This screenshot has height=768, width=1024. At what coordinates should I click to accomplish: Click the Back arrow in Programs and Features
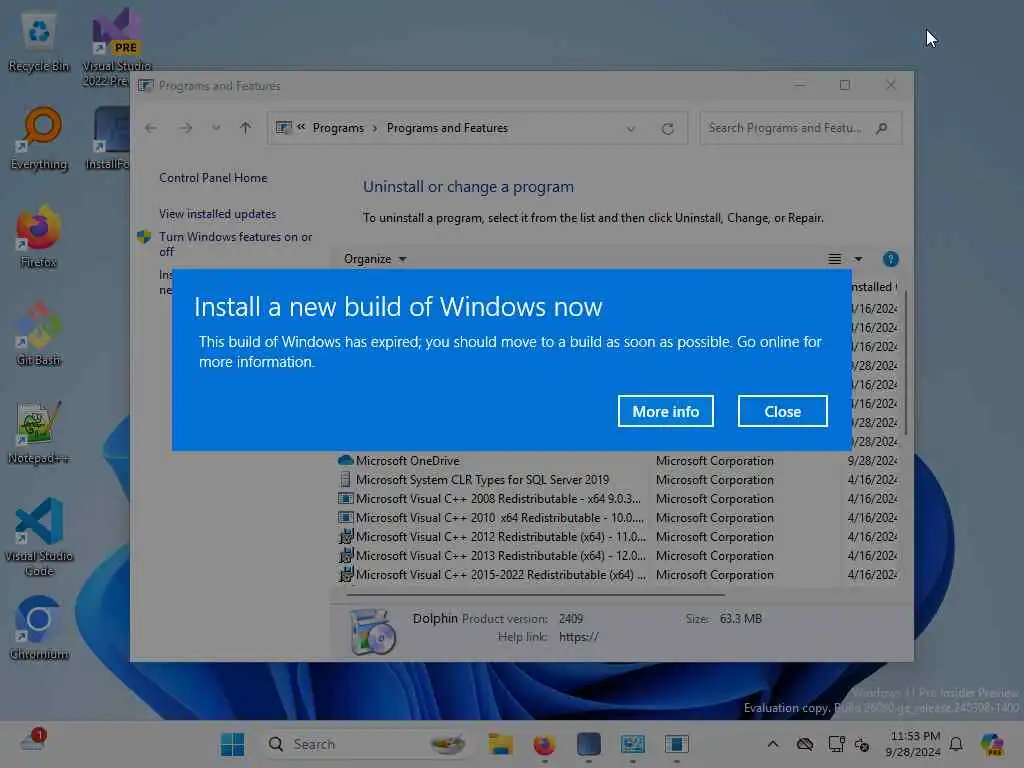pyautogui.click(x=151, y=128)
